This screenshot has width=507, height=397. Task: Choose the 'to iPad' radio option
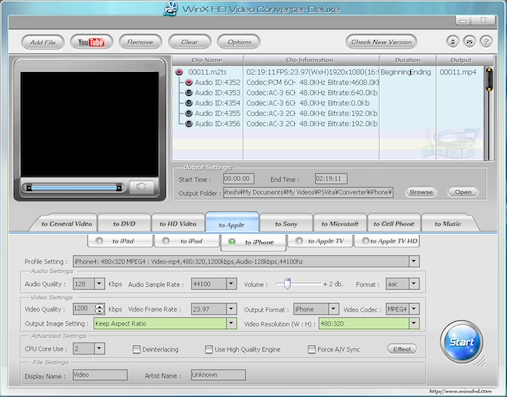(x=99, y=241)
